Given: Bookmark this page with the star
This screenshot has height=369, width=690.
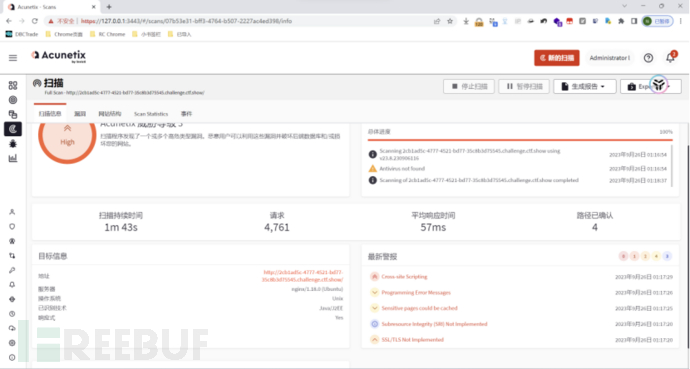Looking at the screenshot, I should click(450, 21).
